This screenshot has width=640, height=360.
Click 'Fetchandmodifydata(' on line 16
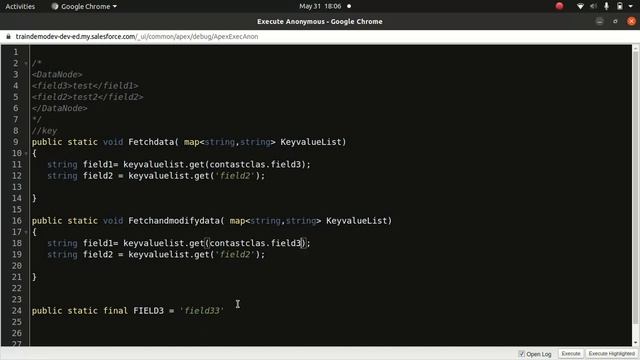coord(176,221)
